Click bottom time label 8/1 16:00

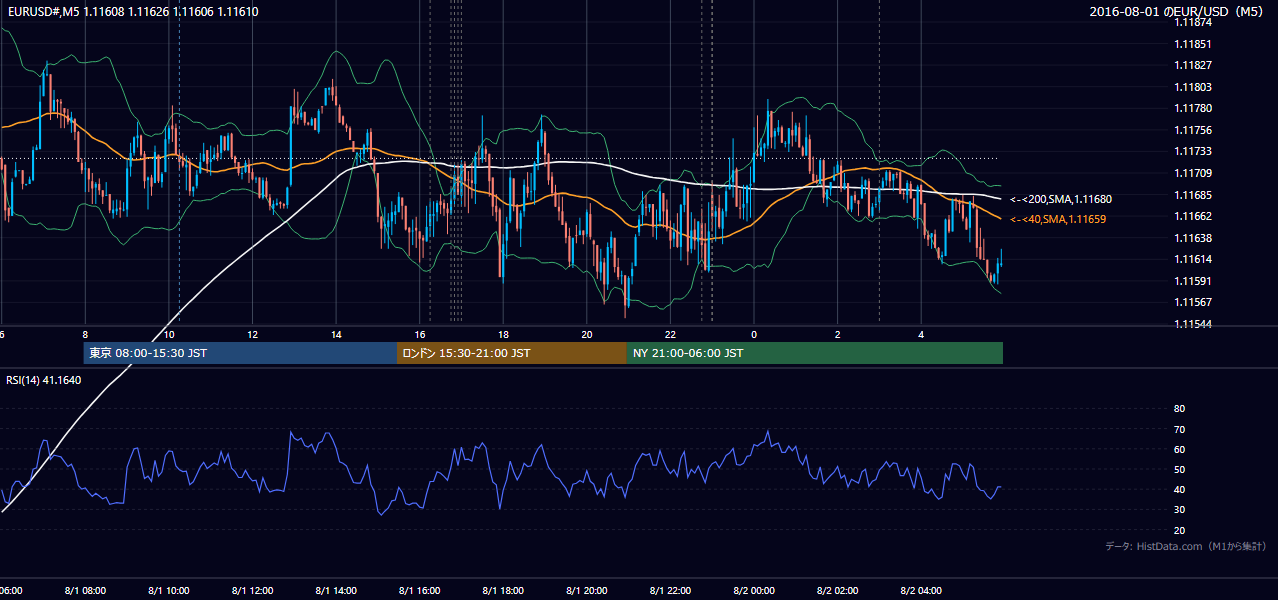coord(419,591)
